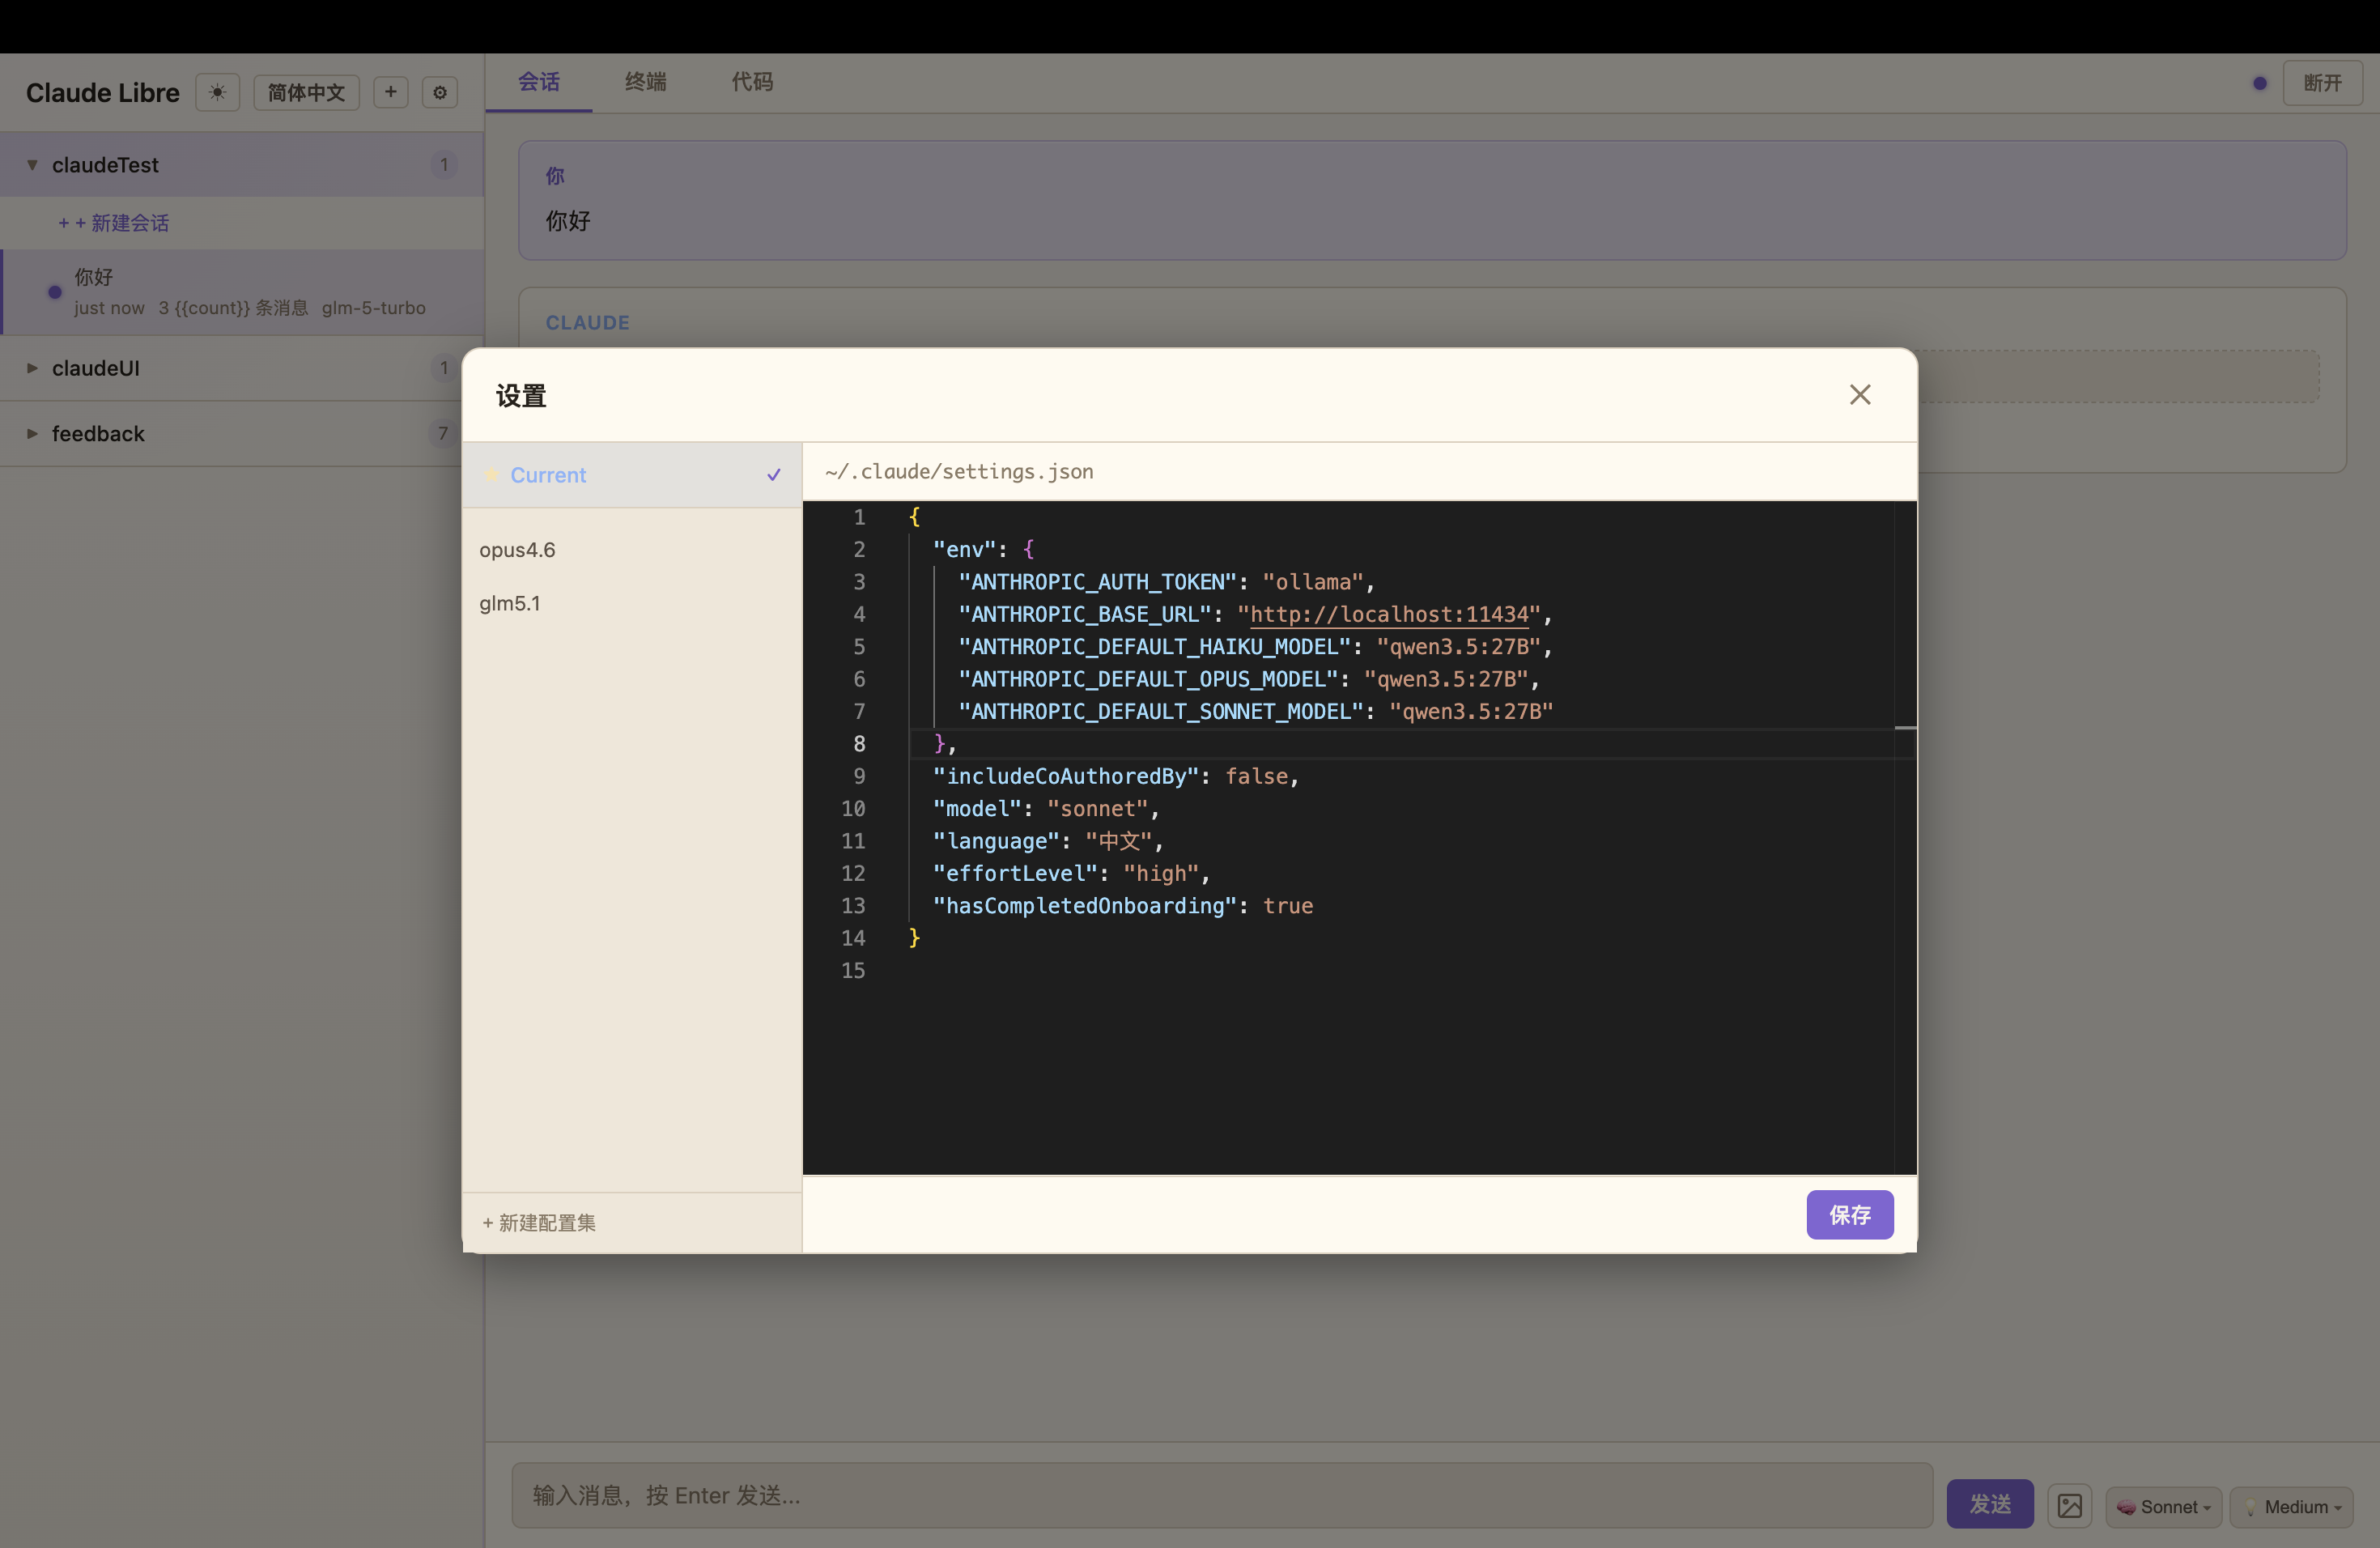
Task: Click the image attachment icon
Action: (2069, 1505)
